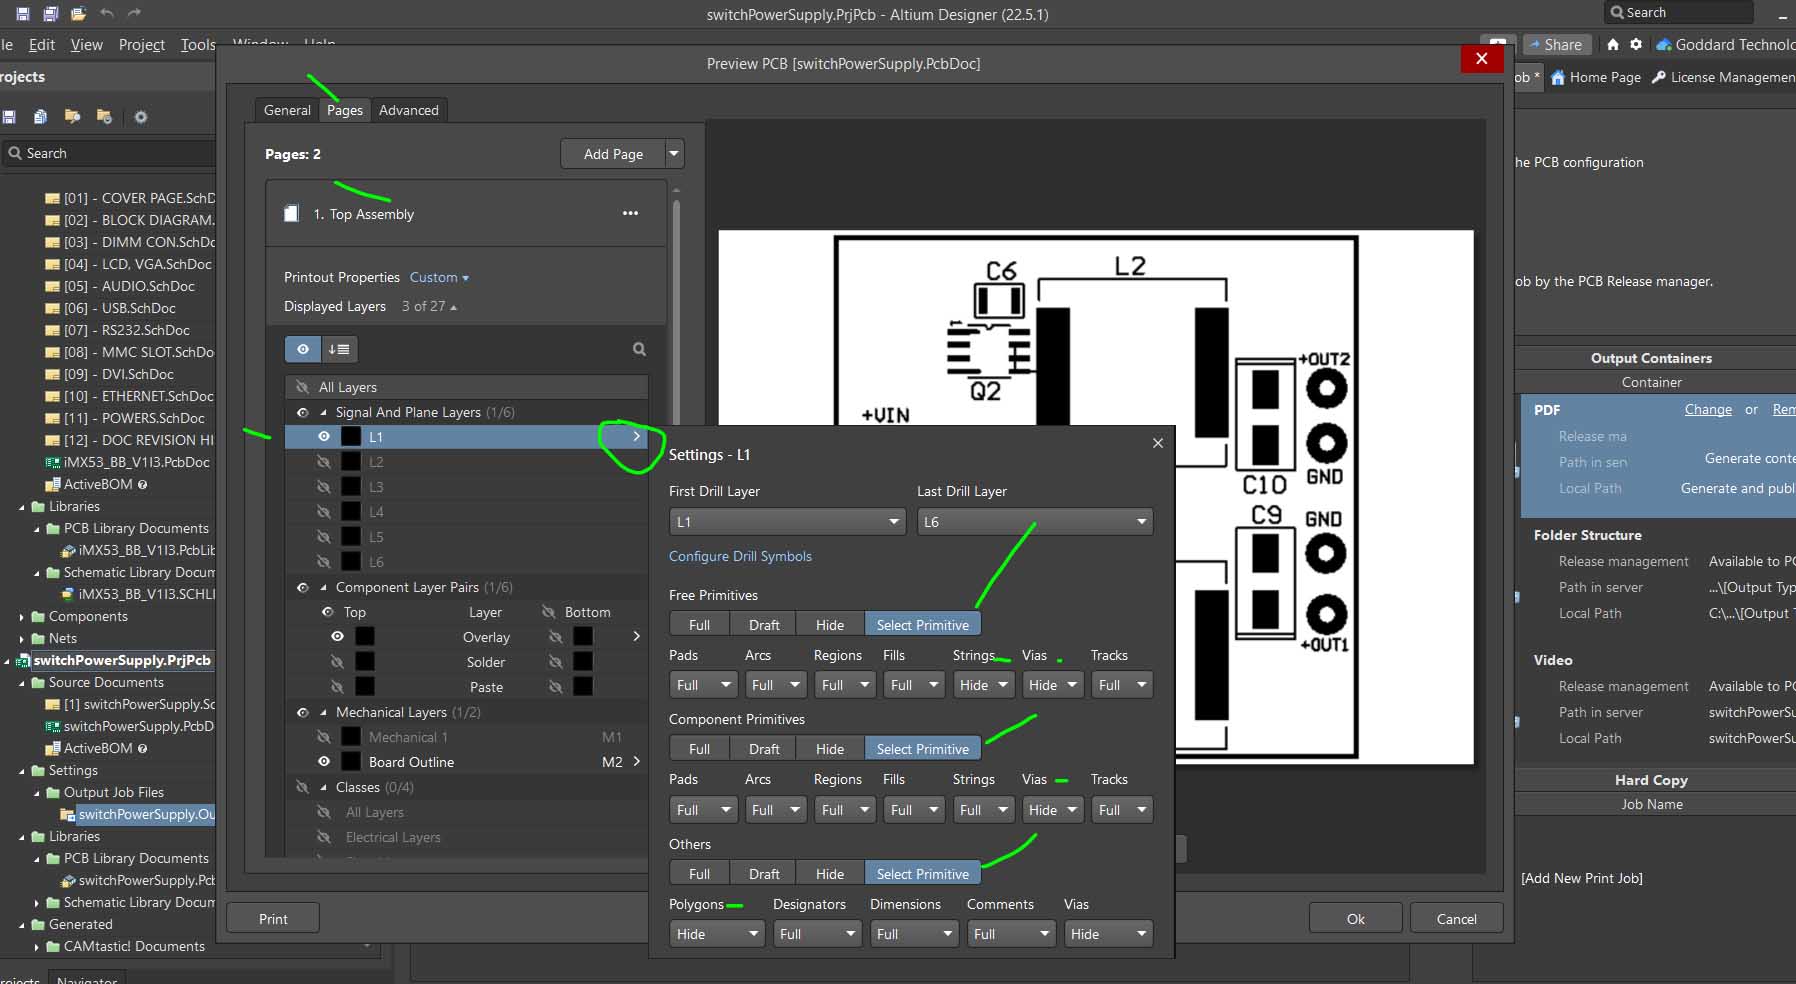Click the layer sort order icon
The width and height of the screenshot is (1796, 984).
339,349
